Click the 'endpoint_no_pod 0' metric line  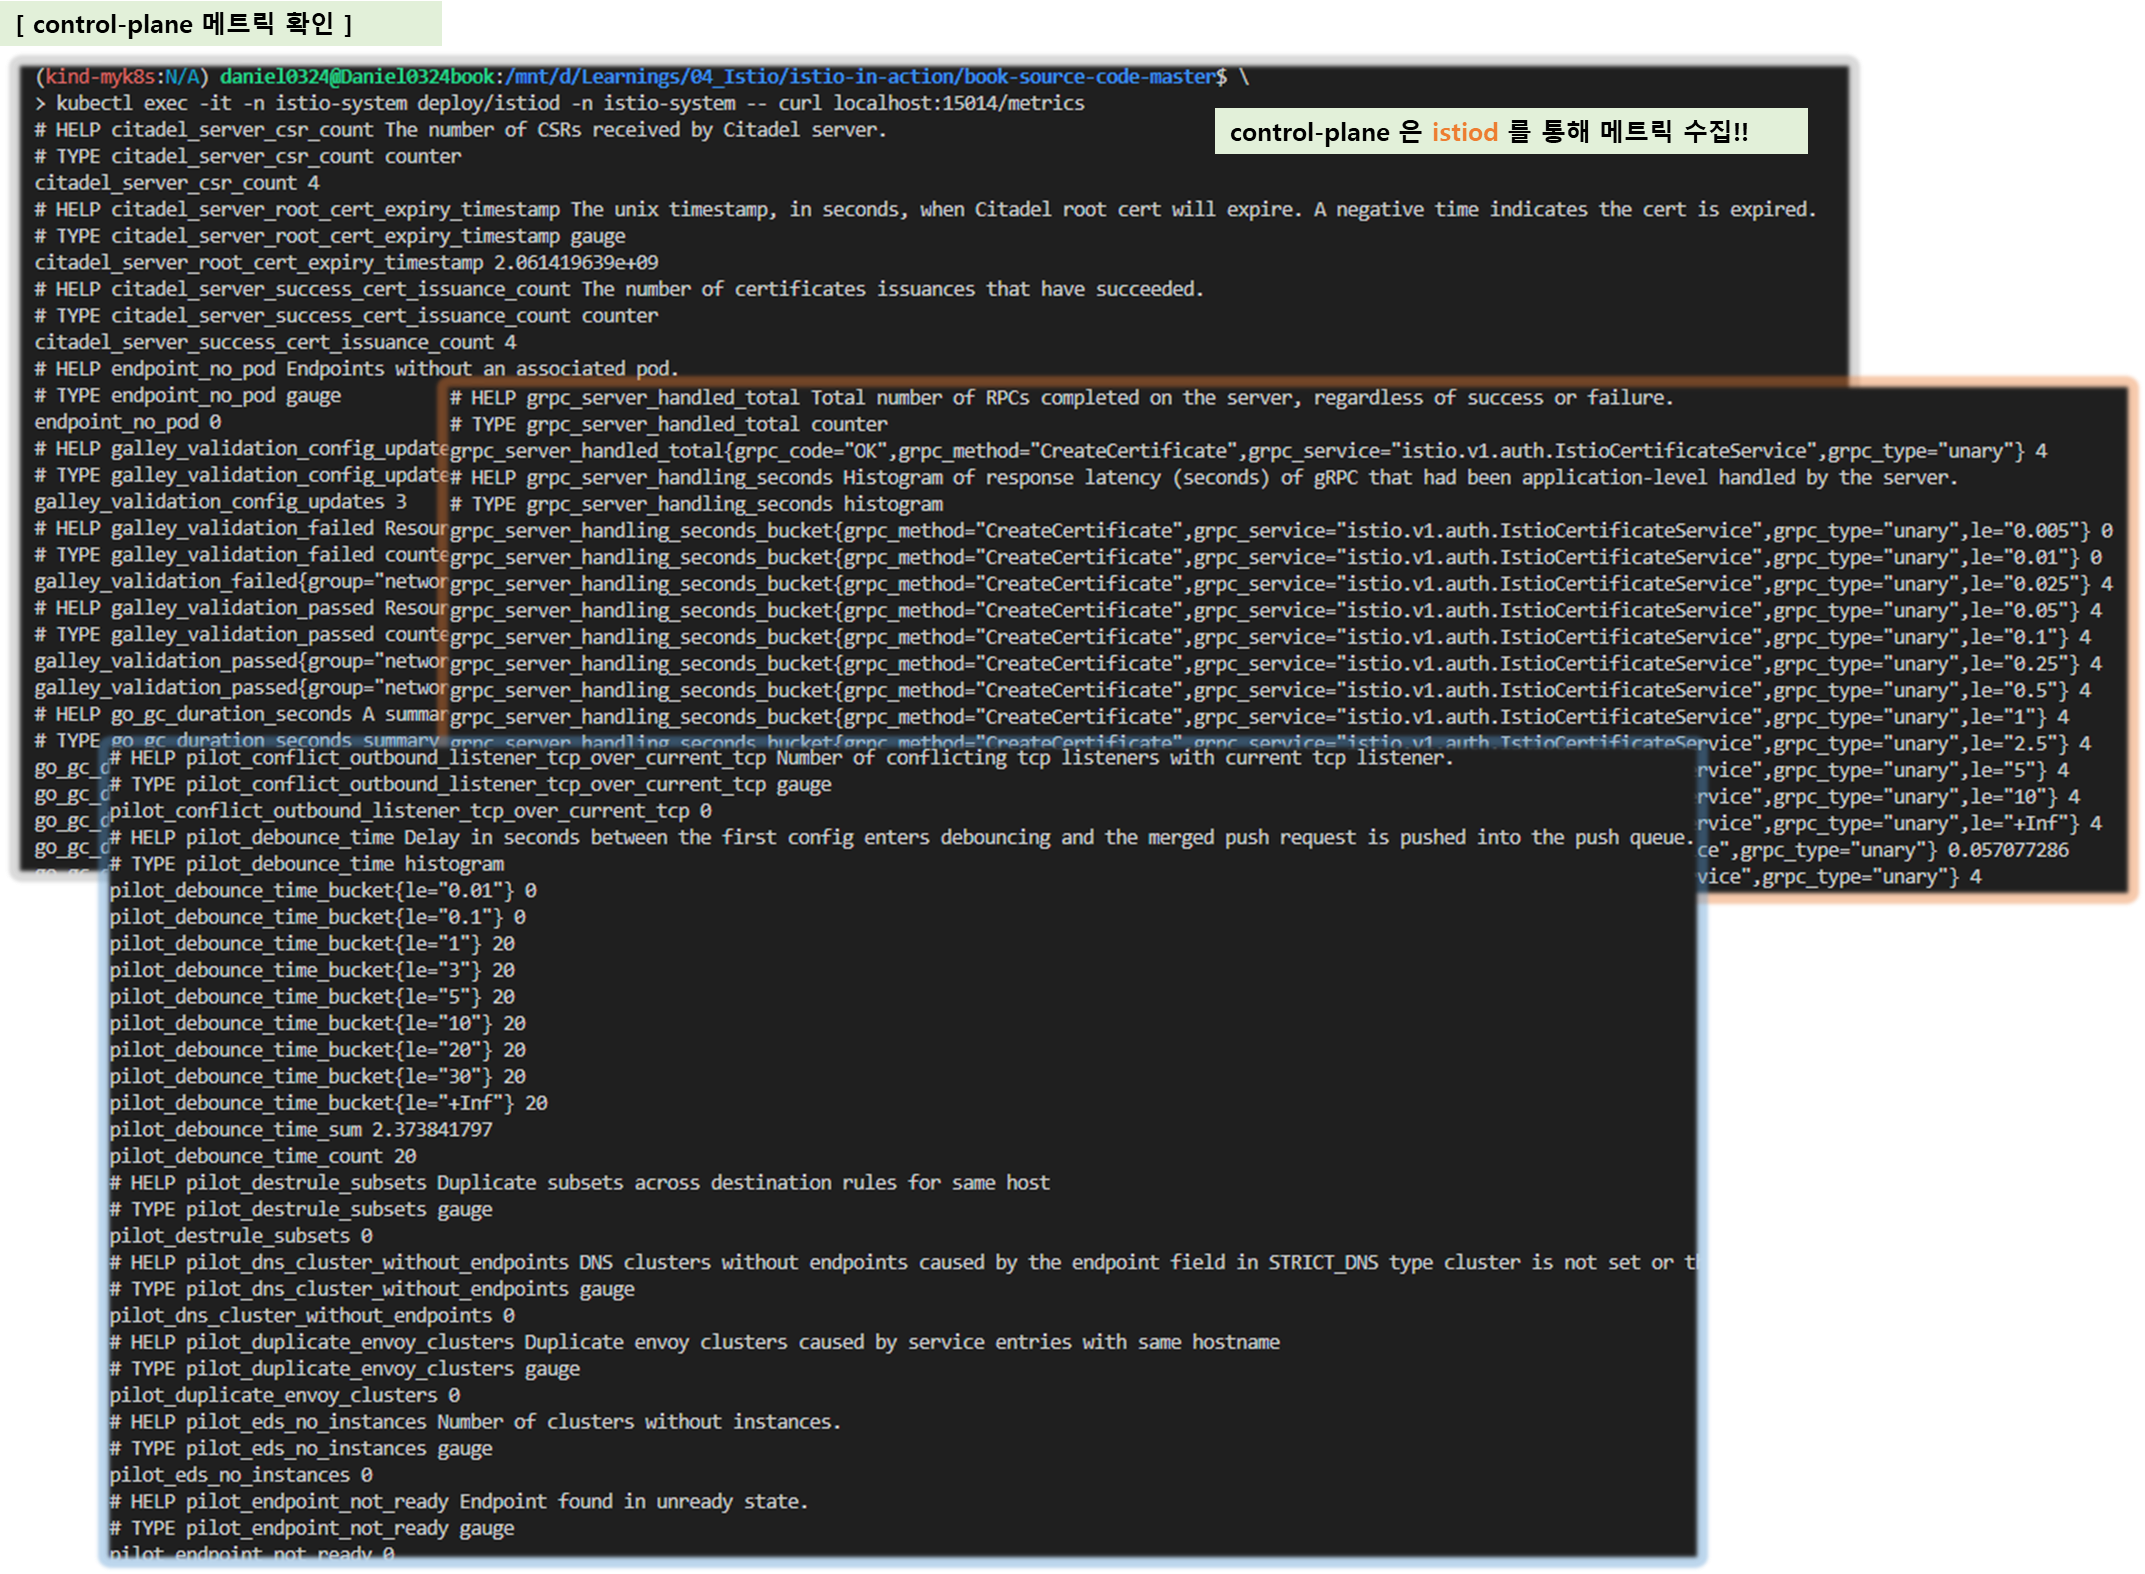click(128, 422)
